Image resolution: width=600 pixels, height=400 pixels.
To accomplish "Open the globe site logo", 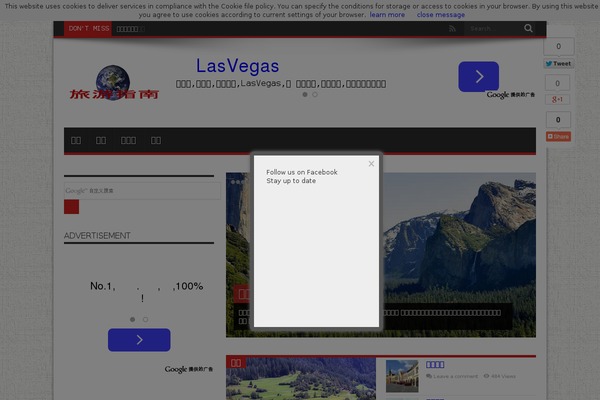I will click(114, 83).
